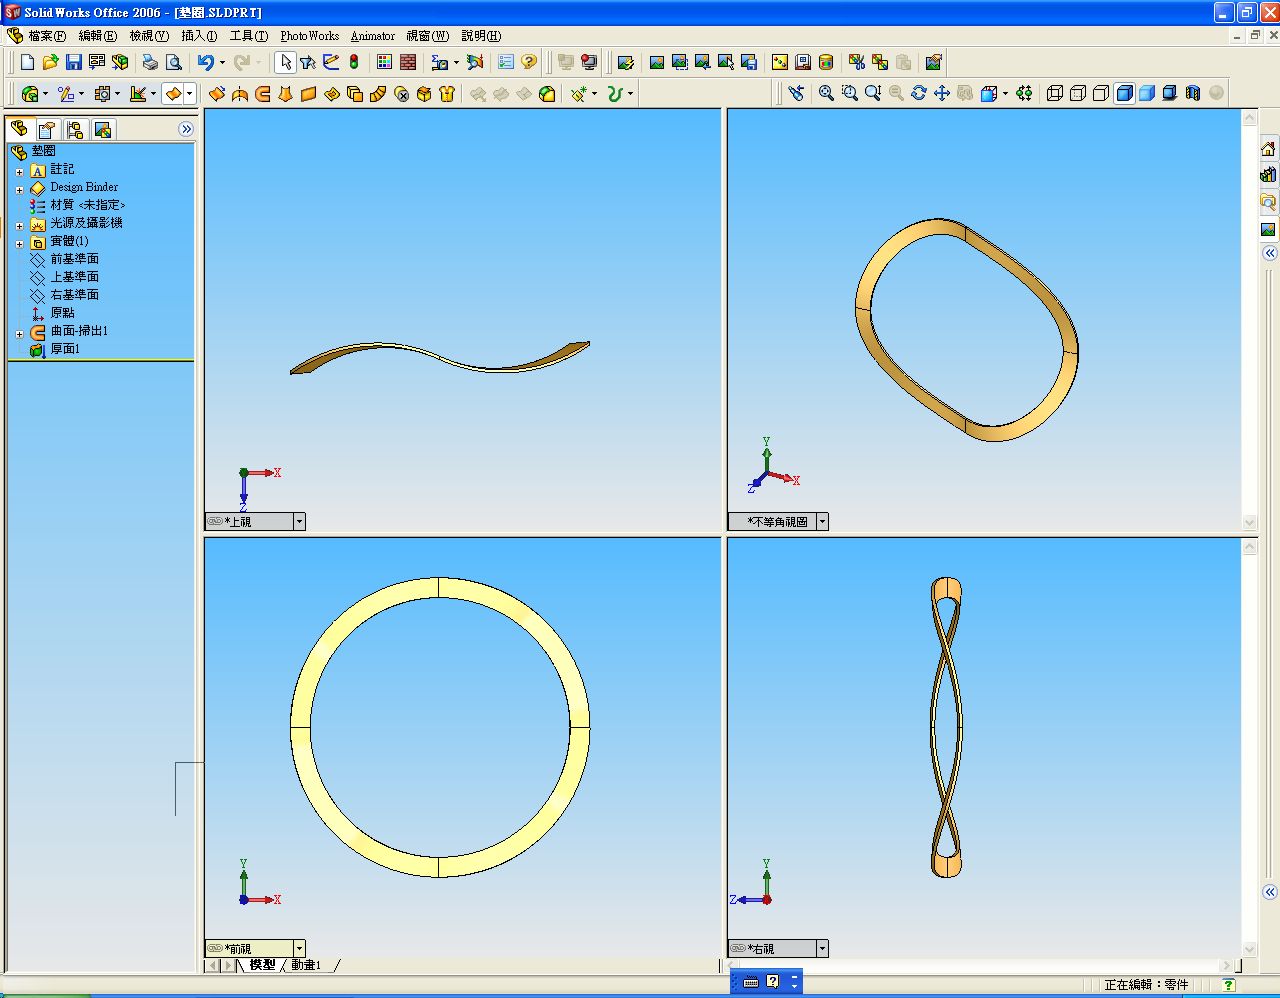Click the PhotoWorks Options icon
Viewport: 1280px width, 998px height.
[x=934, y=62]
